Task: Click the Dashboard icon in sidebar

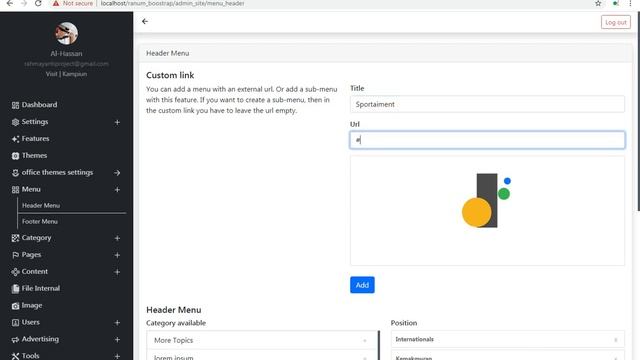Action: tap(15, 105)
